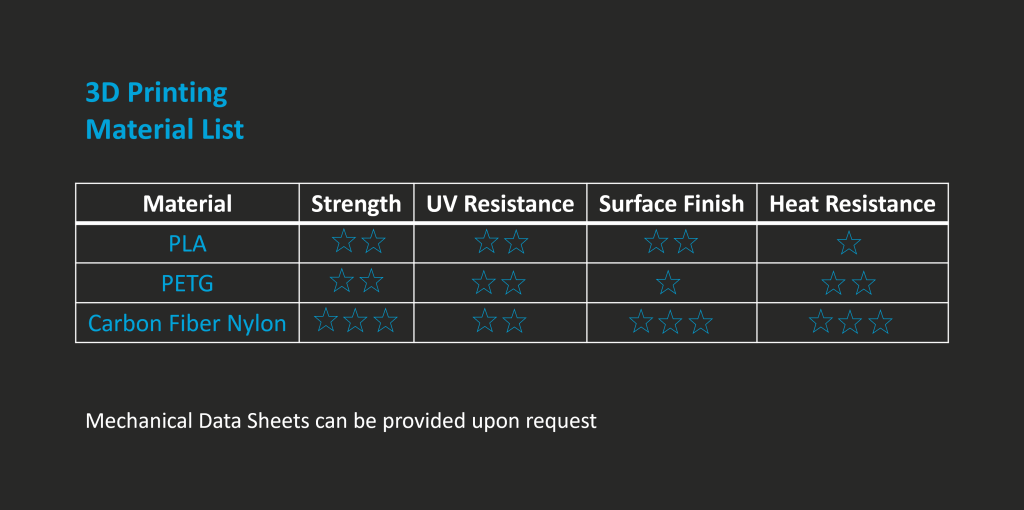Click Carbon Fiber Nylon Heat Resistance stars
Image resolution: width=1024 pixels, height=510 pixels.
[x=851, y=323]
